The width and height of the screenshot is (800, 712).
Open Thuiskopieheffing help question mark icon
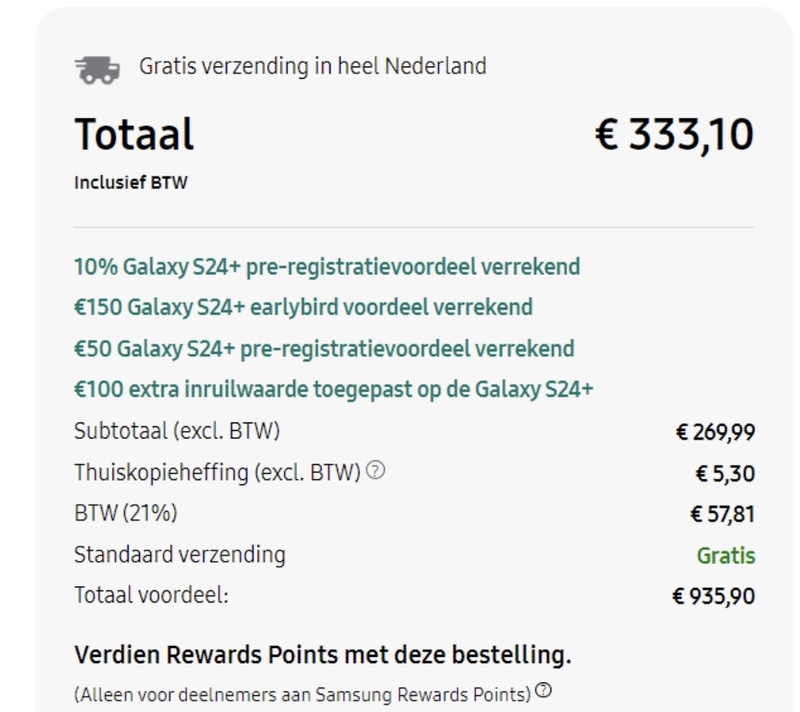[376, 470]
